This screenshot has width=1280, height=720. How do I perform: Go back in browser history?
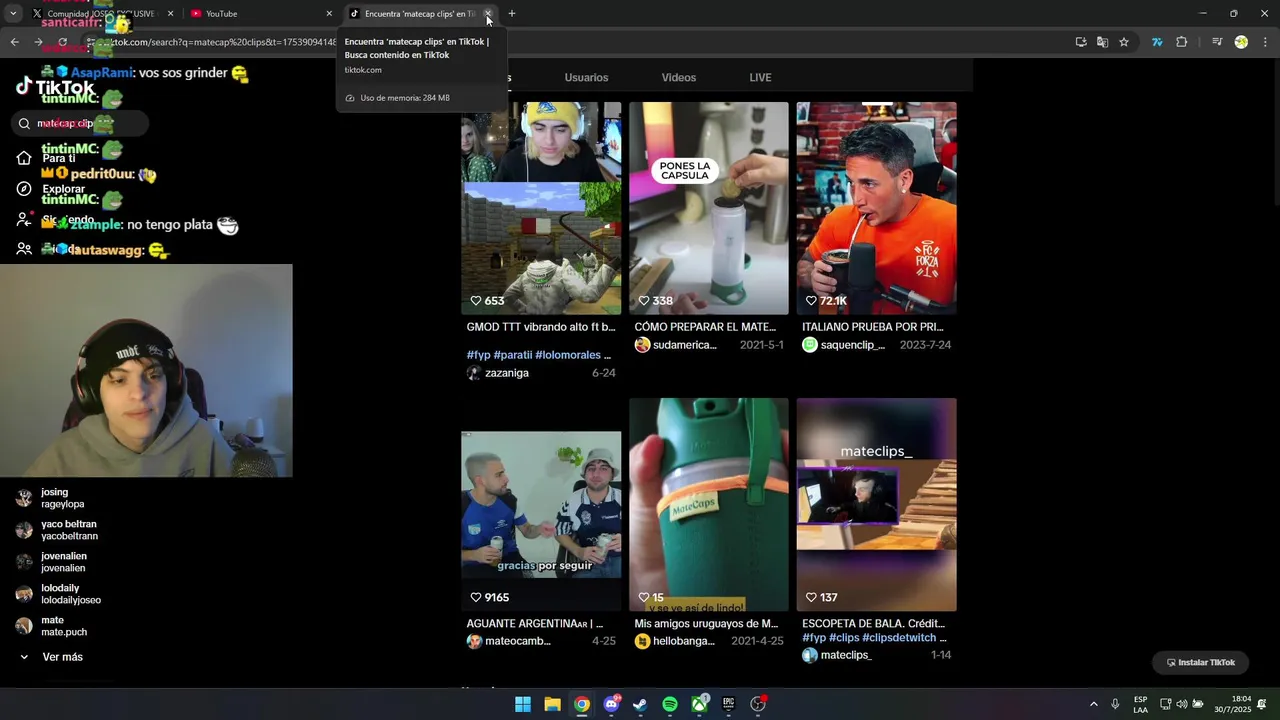click(x=15, y=42)
